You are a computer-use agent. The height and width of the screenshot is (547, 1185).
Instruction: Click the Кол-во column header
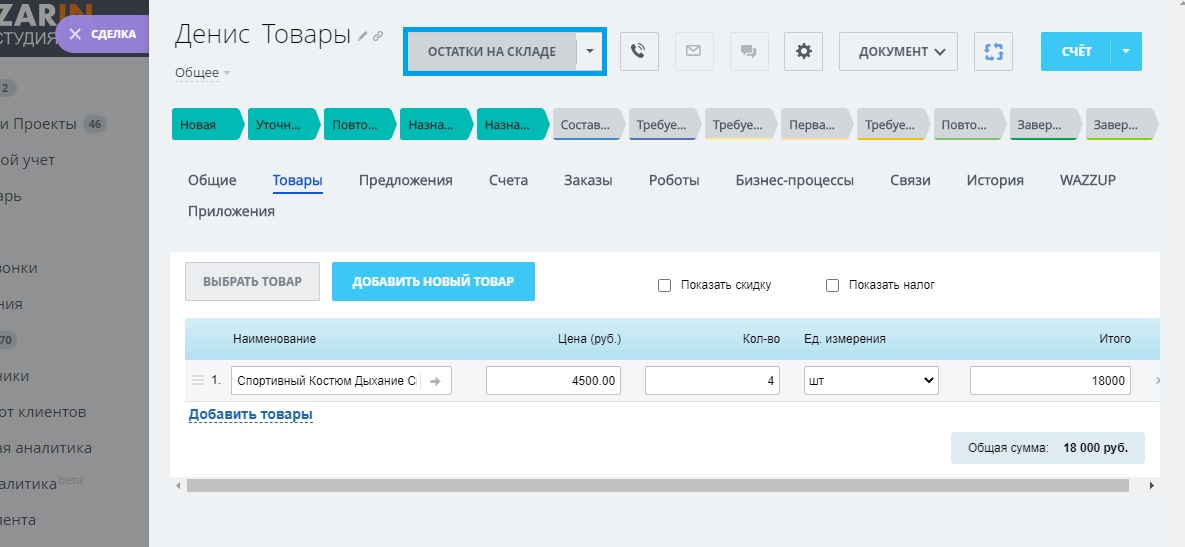[761, 338]
